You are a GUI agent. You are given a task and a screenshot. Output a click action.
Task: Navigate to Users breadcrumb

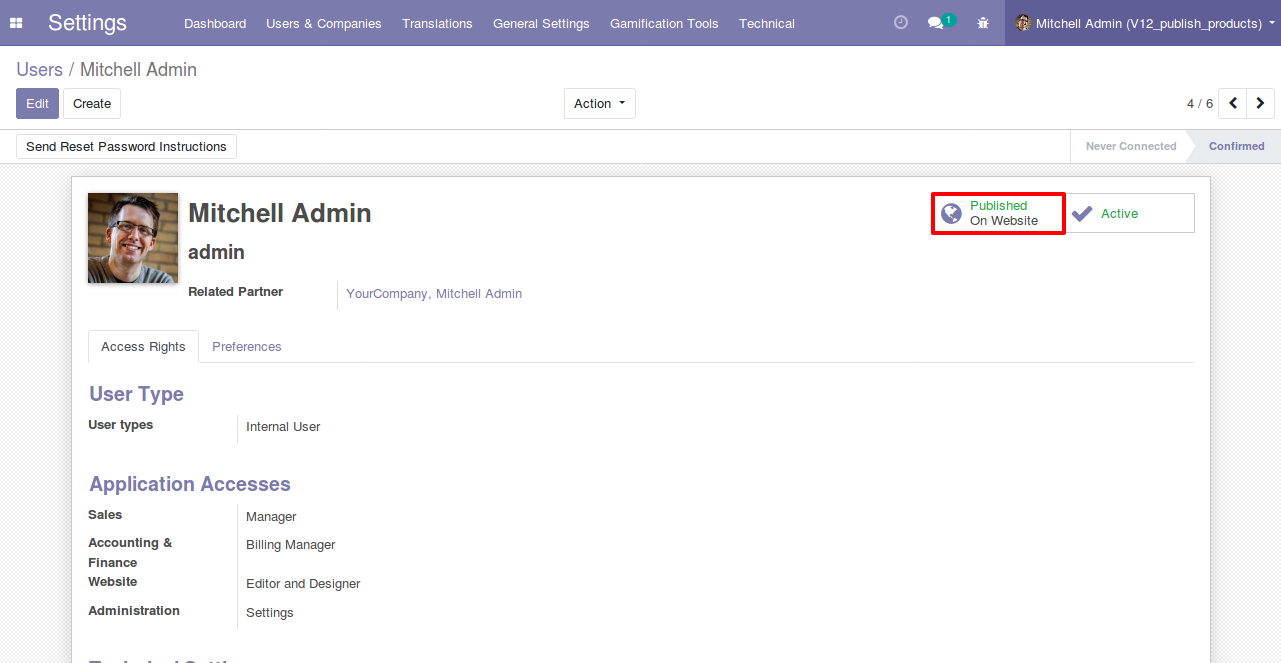coord(39,69)
